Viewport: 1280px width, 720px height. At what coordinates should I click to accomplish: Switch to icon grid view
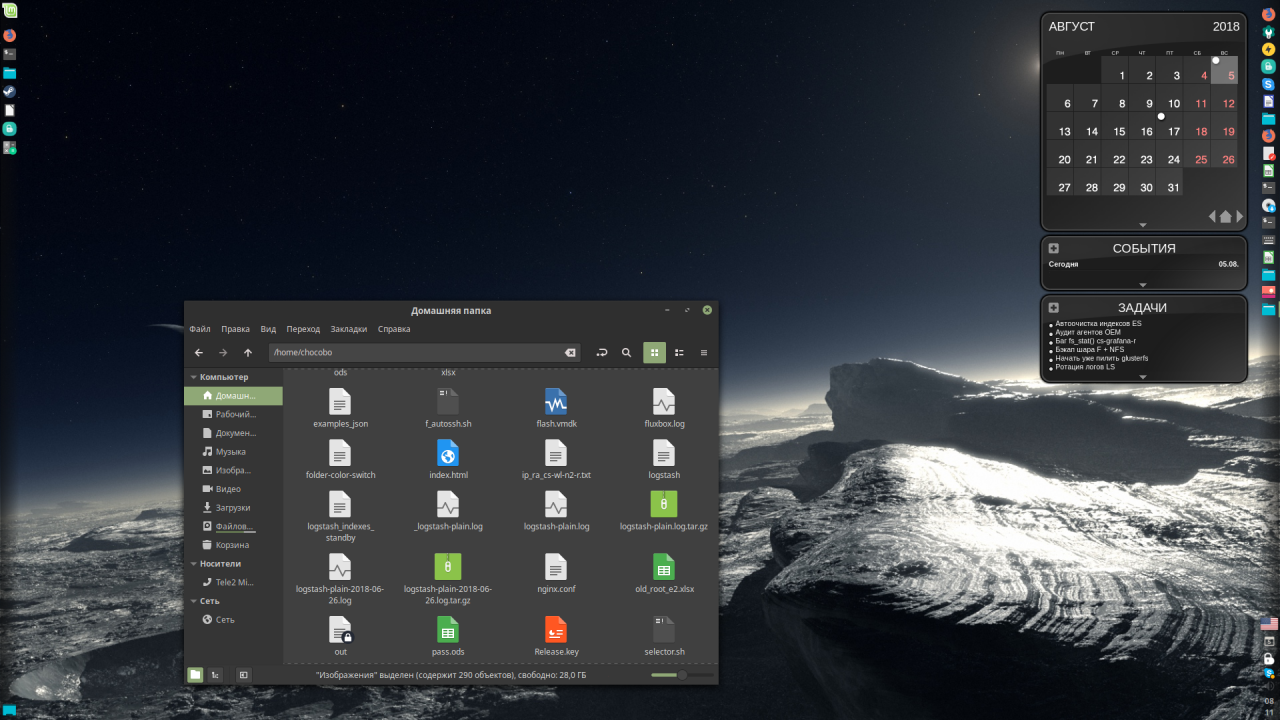(x=654, y=352)
